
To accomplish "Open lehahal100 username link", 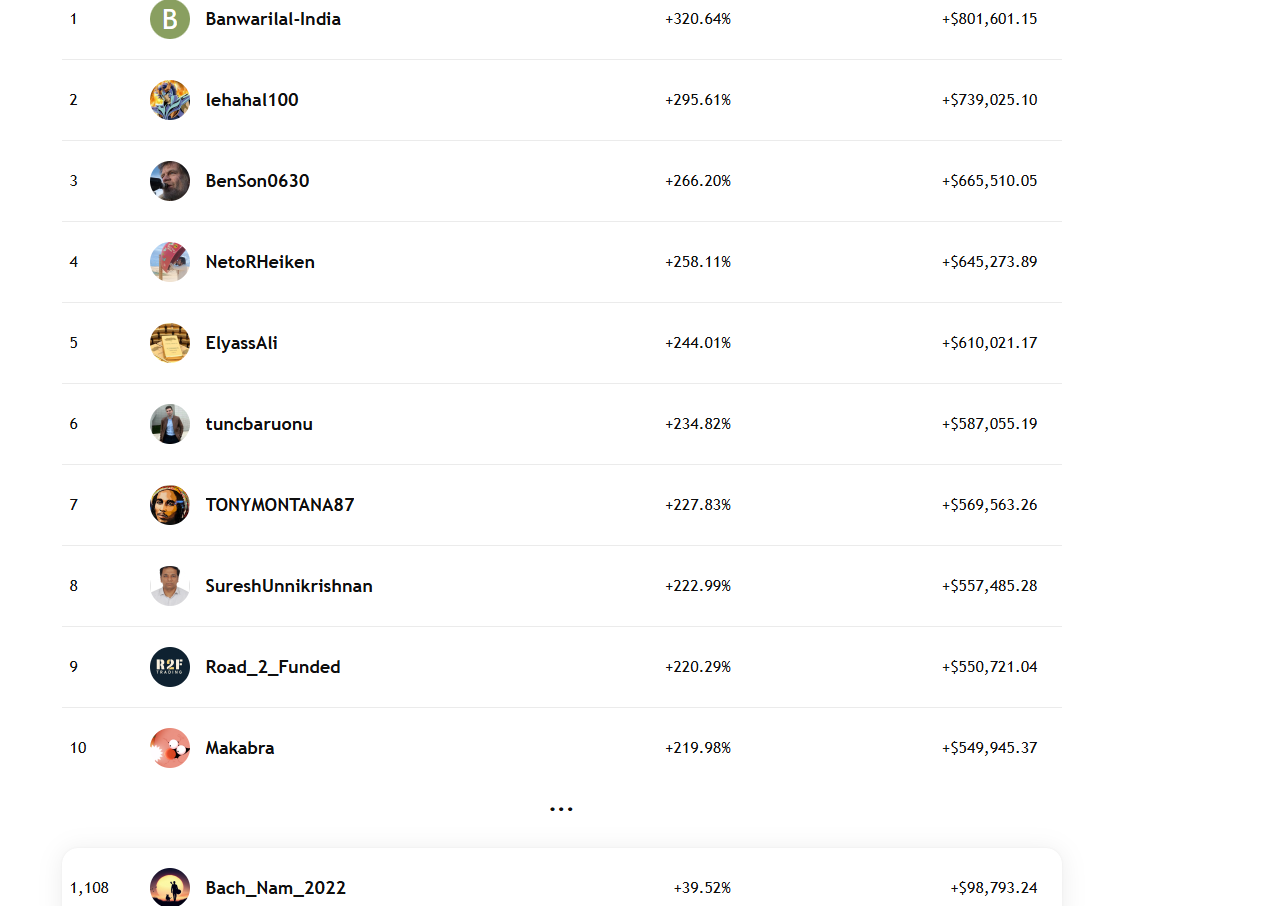I will coord(252,100).
